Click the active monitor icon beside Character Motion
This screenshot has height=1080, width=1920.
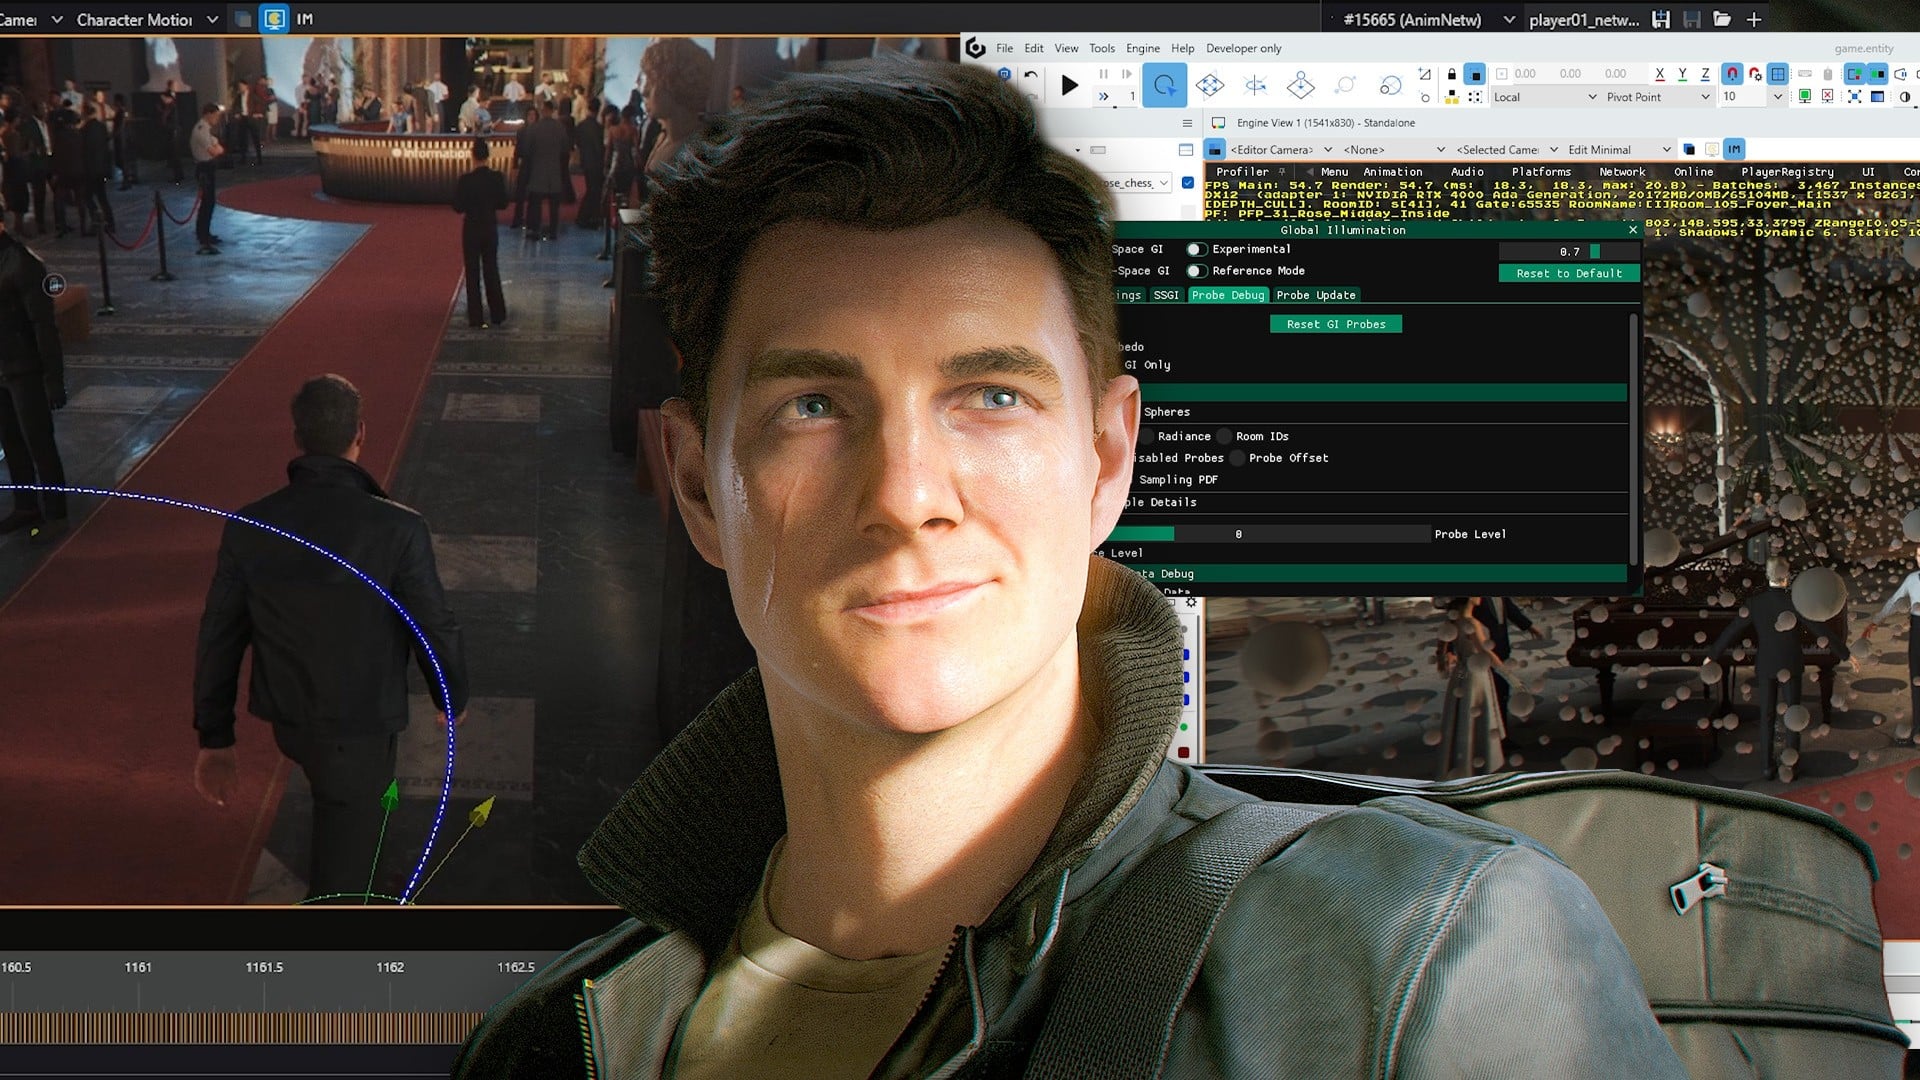[274, 19]
